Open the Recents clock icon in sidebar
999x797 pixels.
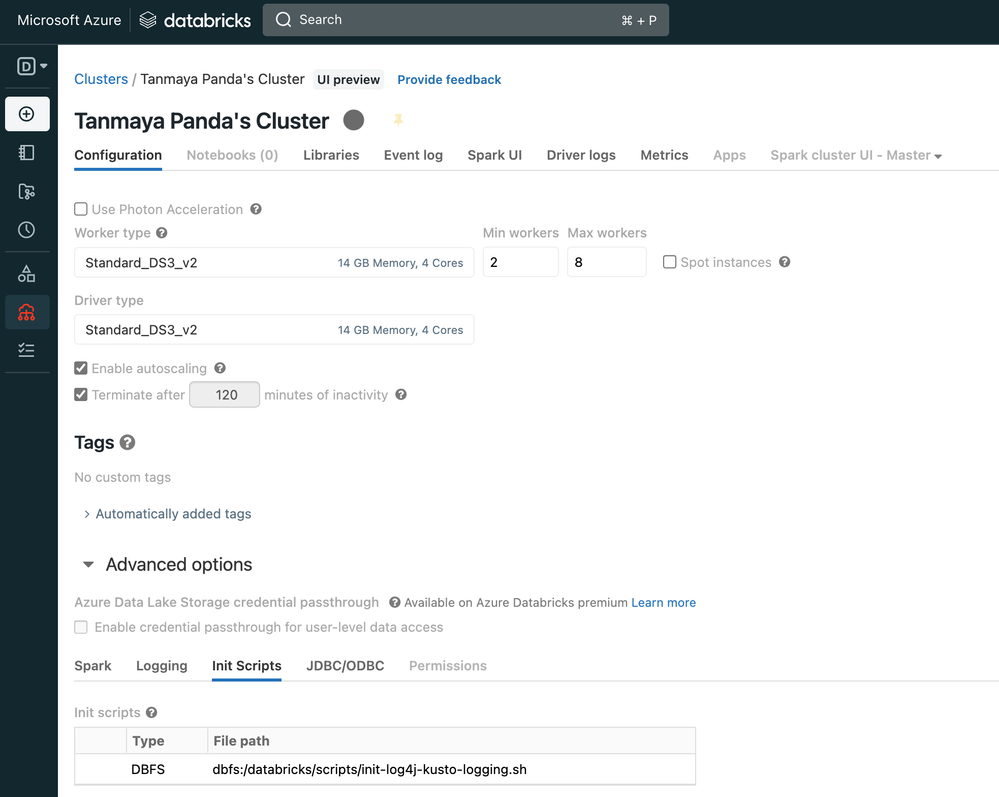coord(27,230)
